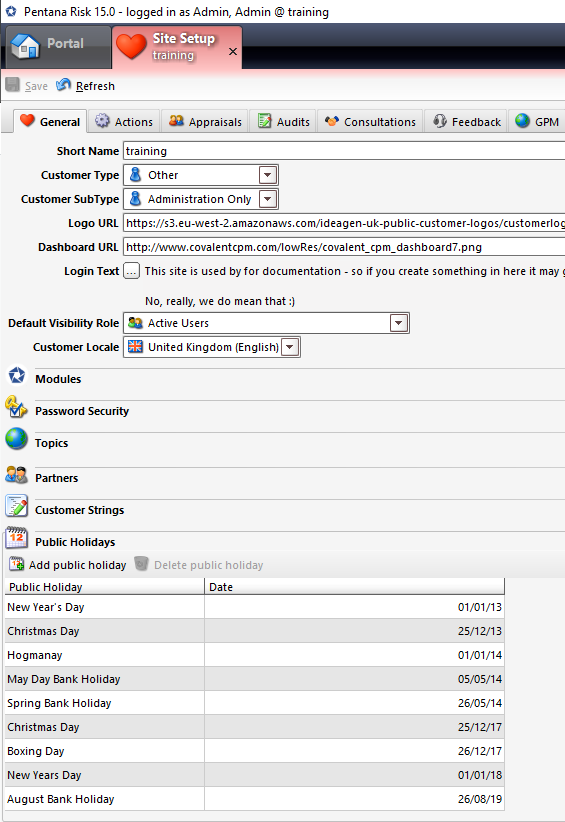Viewport: 565px width, 822px height.
Task: Select the Spring Bank Holiday row
Action: 255,704
